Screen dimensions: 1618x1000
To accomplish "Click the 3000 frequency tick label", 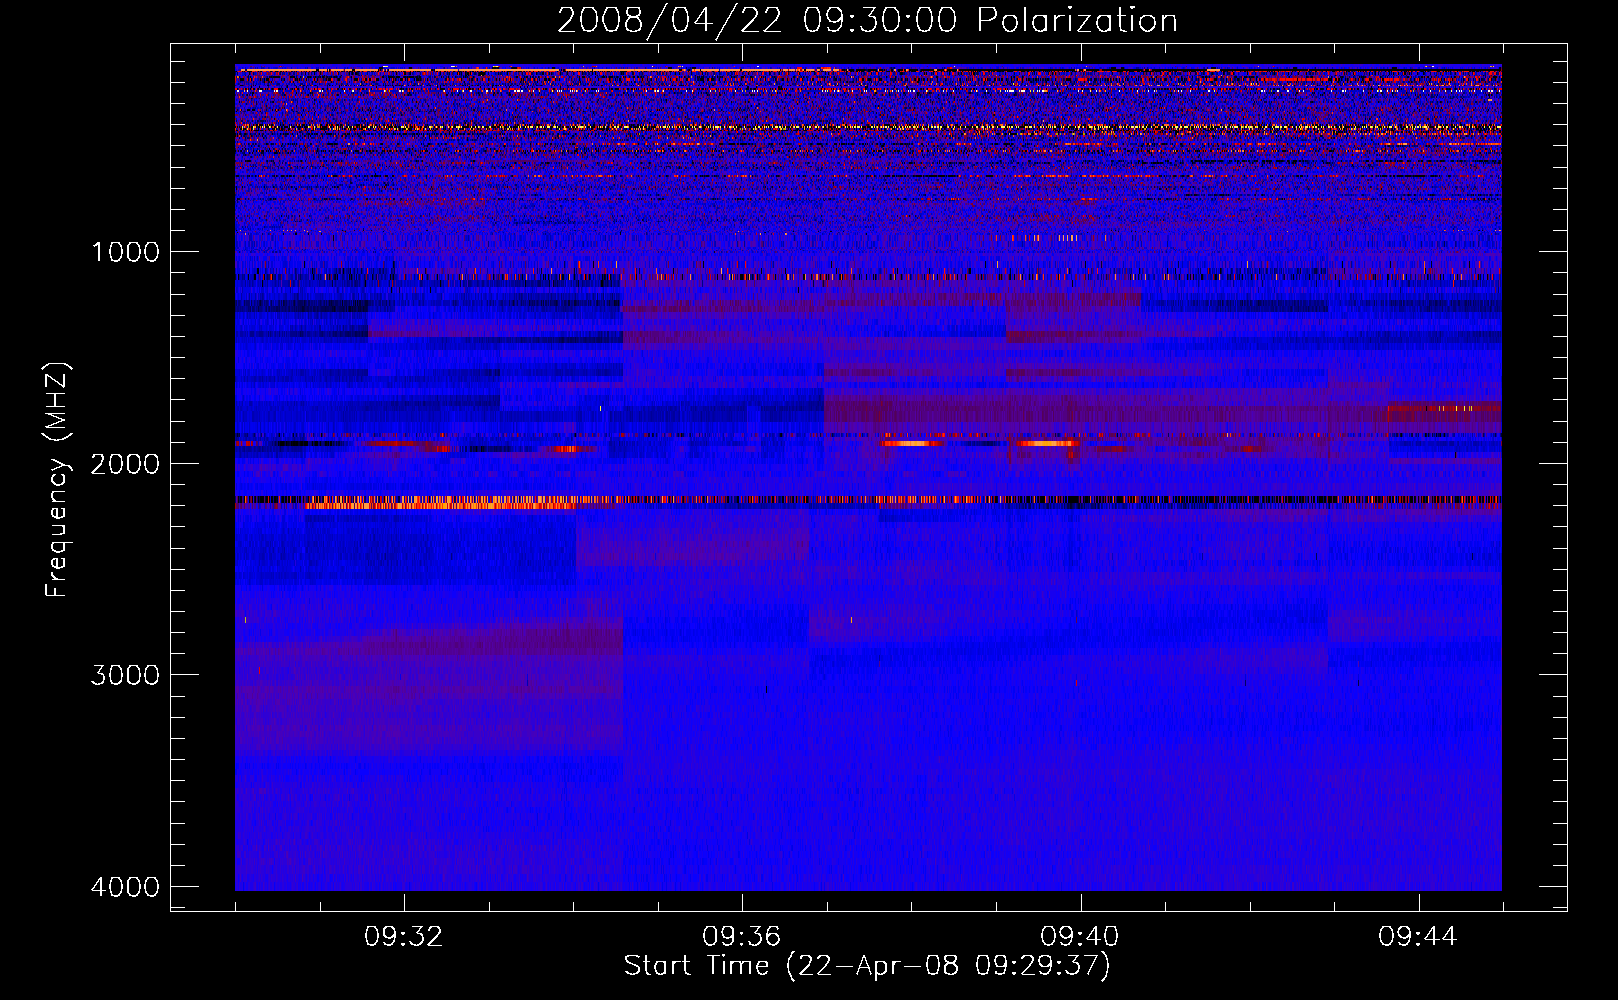I will click(x=125, y=675).
